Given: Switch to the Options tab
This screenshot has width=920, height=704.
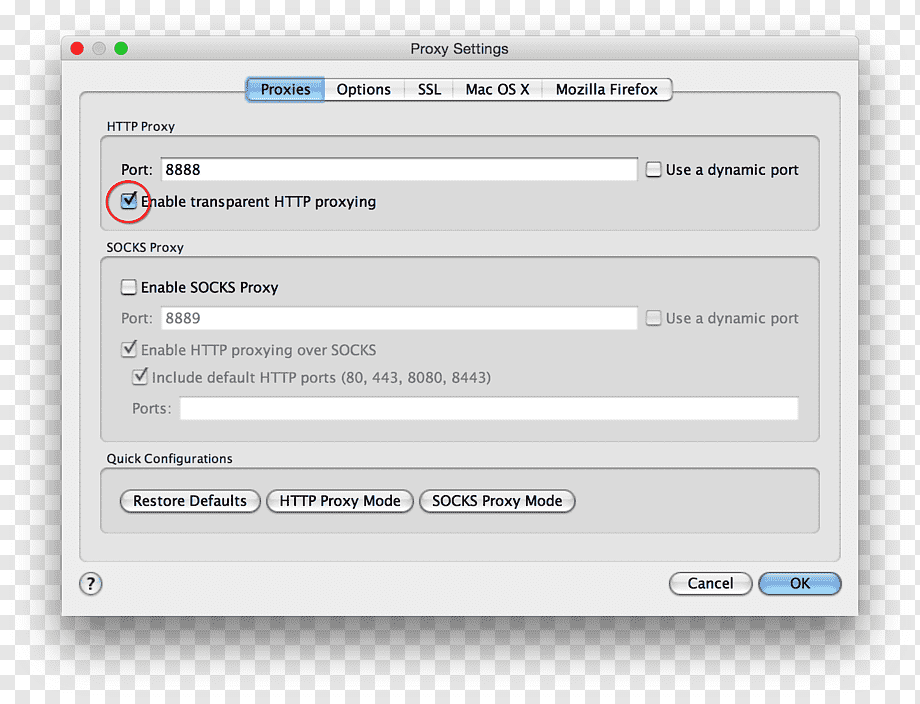Looking at the screenshot, I should pos(364,90).
